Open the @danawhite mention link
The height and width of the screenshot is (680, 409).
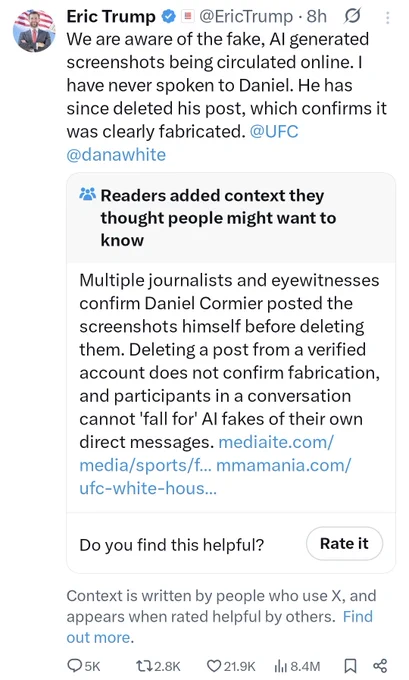pyautogui.click(x=116, y=154)
